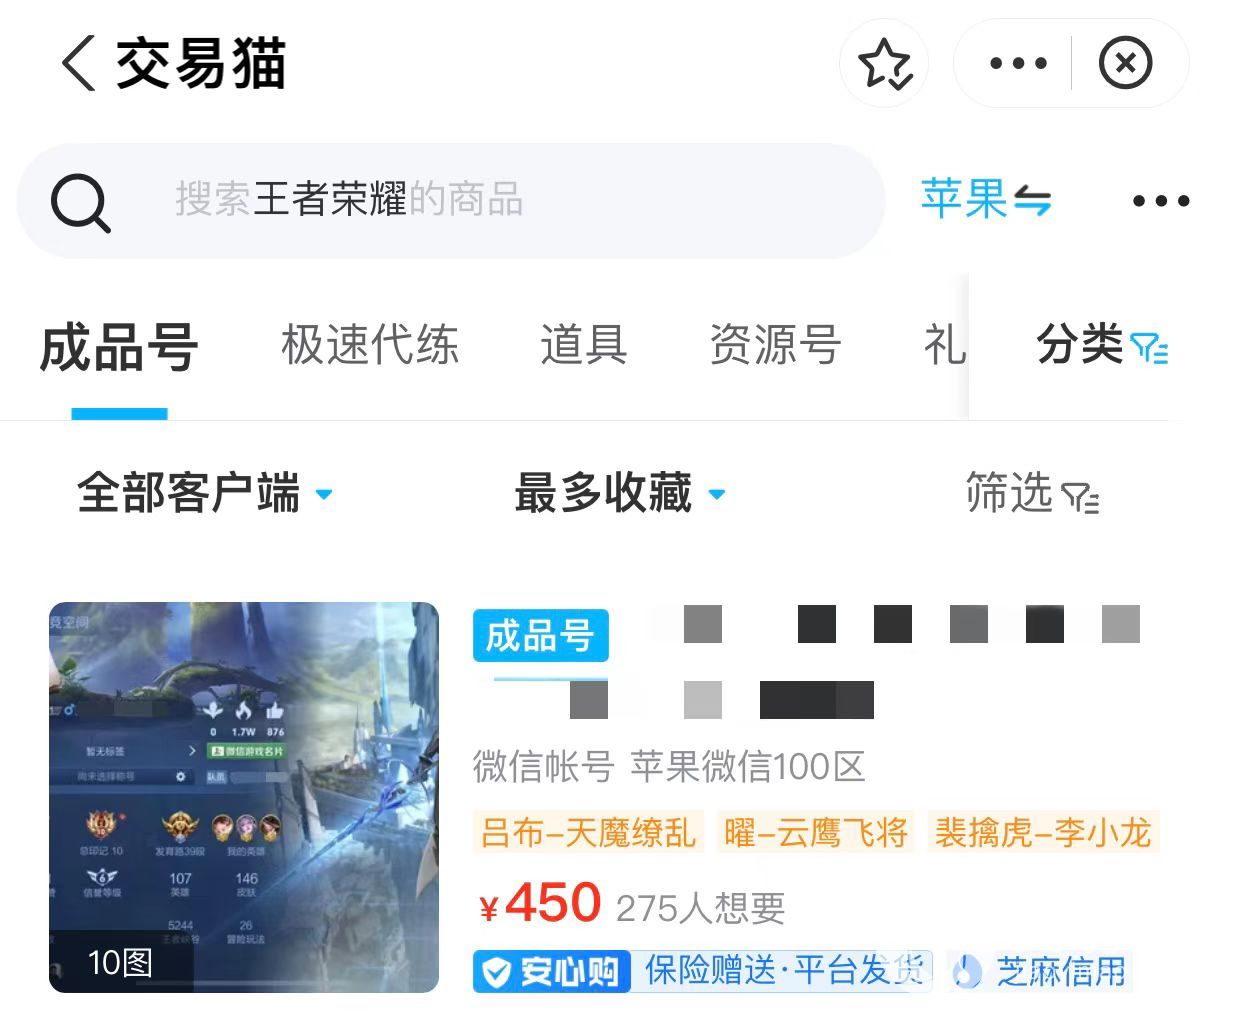Open the listing's game screenshot thumbnail
The image size is (1241, 1023).
click(244, 797)
